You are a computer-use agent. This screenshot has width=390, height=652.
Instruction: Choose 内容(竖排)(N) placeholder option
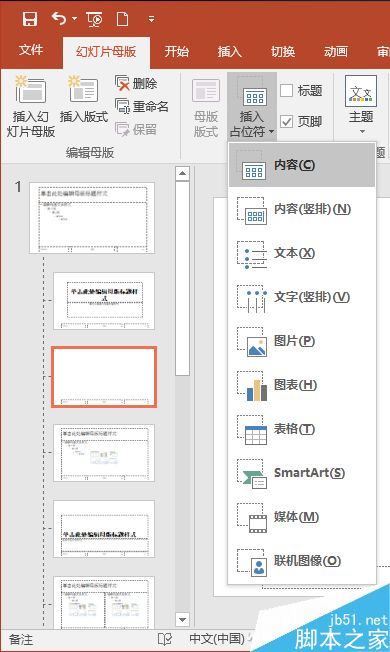(x=302, y=209)
